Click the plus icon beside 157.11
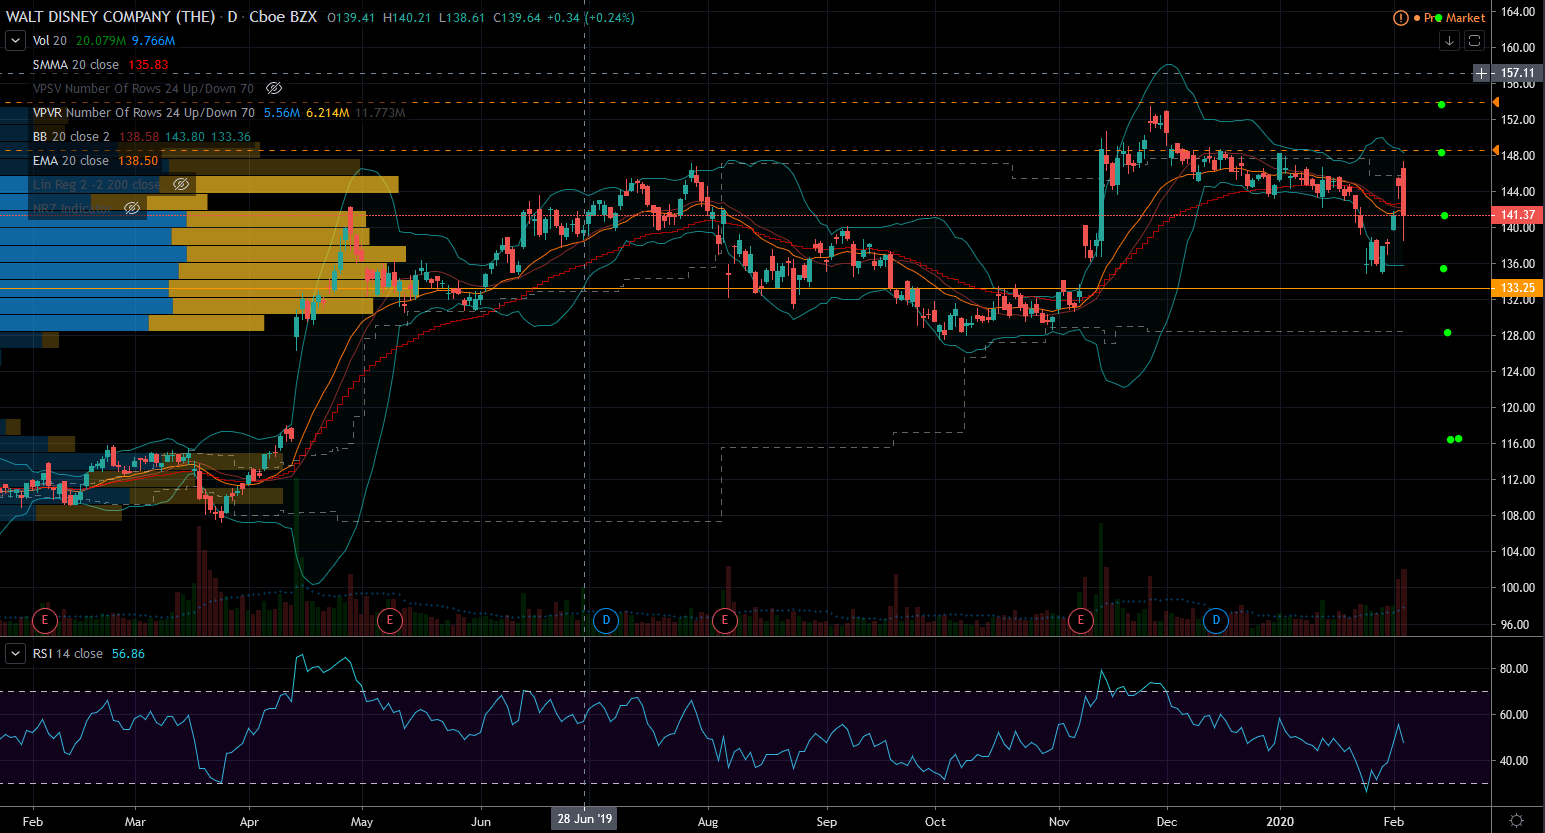1545x833 pixels. (x=1481, y=73)
